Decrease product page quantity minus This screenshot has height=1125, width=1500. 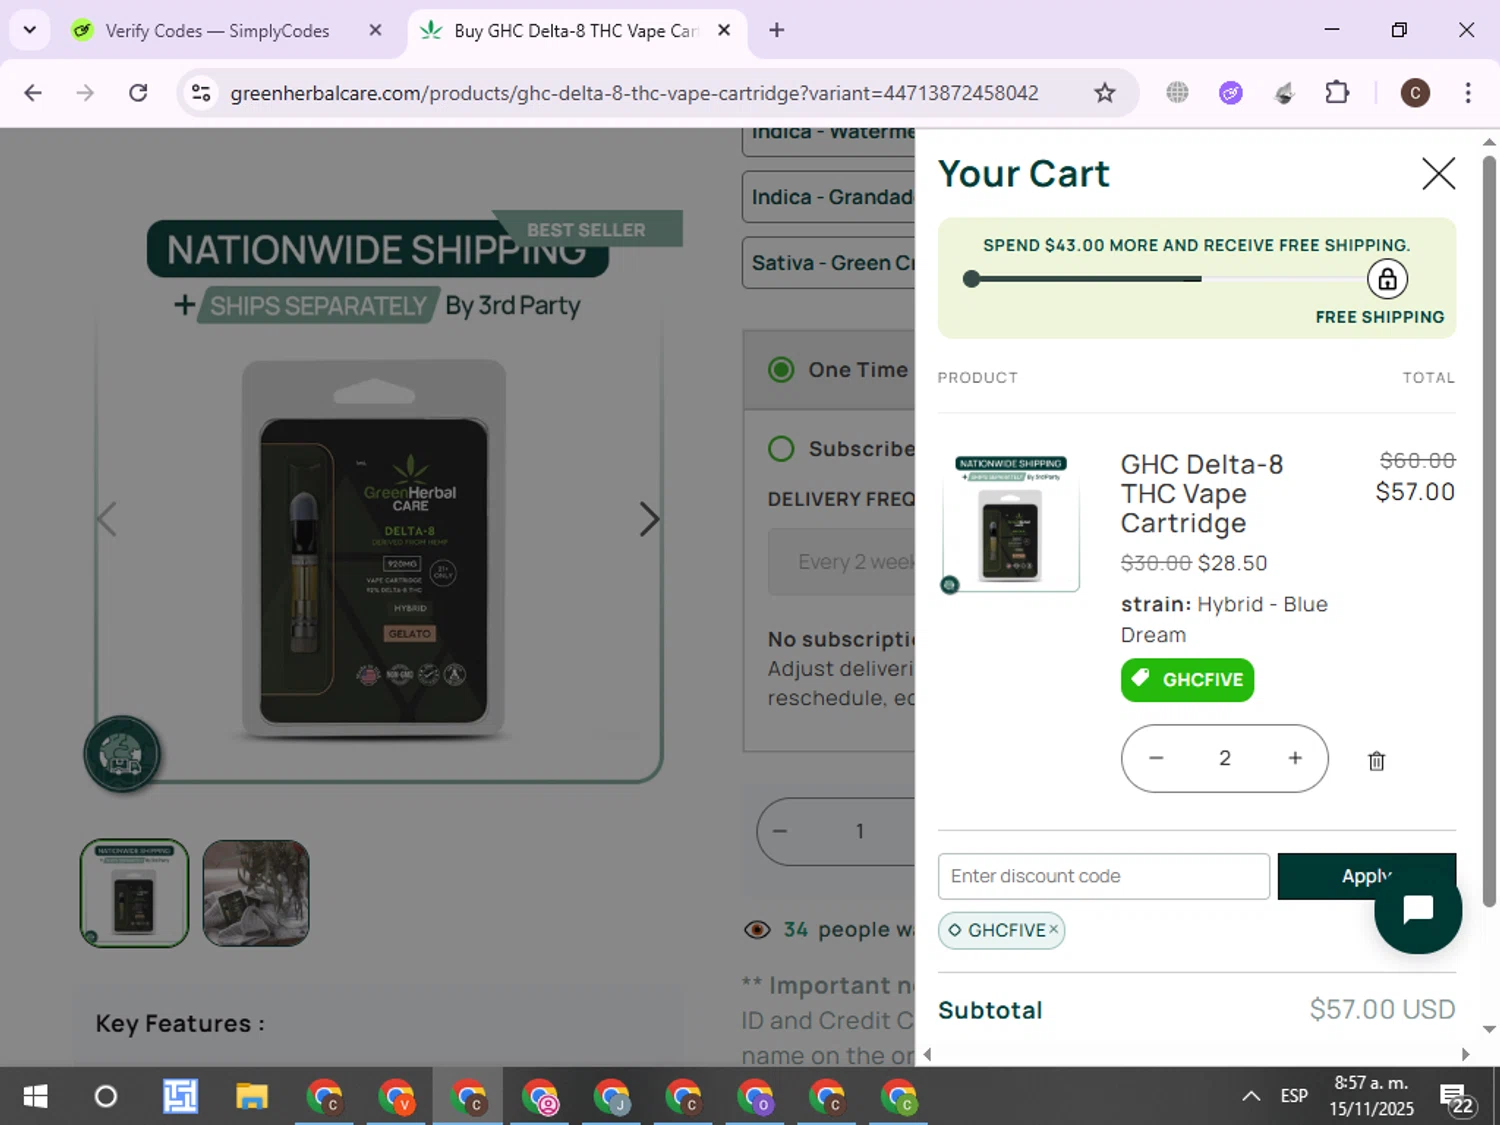point(780,831)
